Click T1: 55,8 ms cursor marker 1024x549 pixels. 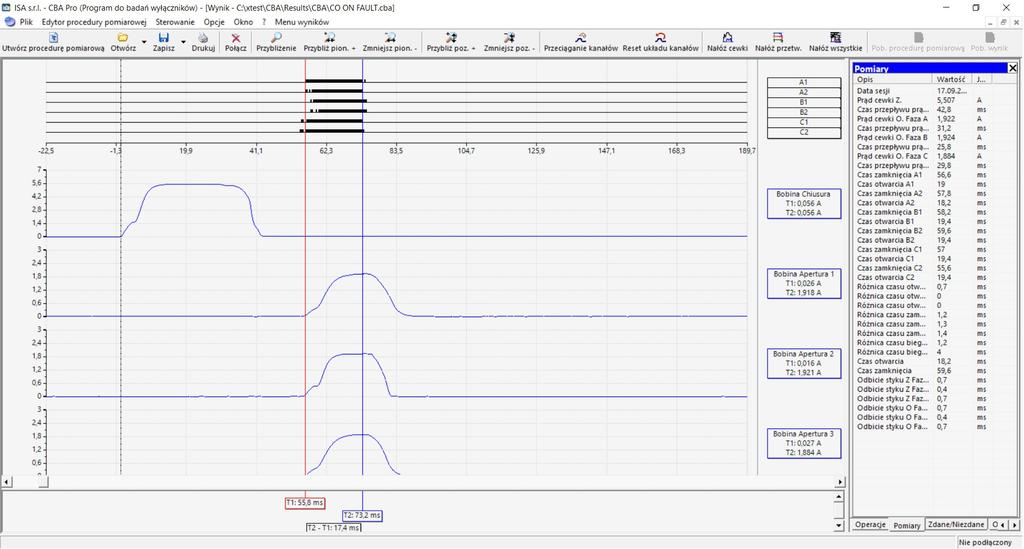click(305, 503)
